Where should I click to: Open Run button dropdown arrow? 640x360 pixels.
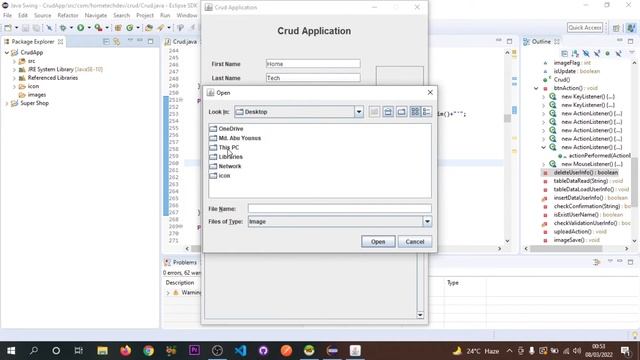pyautogui.click(x=89, y=28)
